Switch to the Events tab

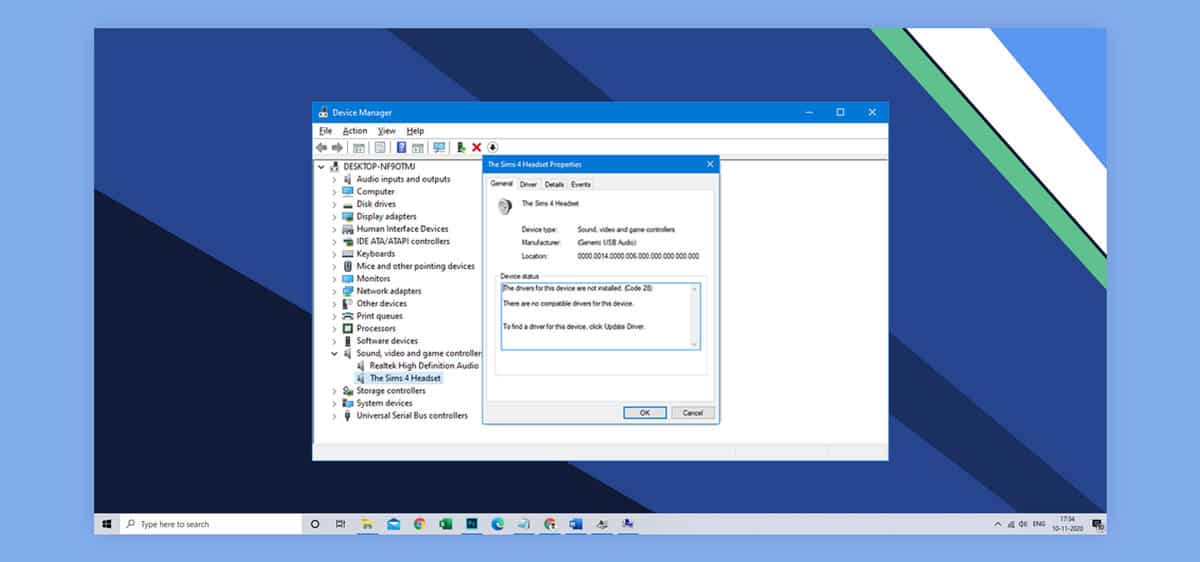[581, 184]
